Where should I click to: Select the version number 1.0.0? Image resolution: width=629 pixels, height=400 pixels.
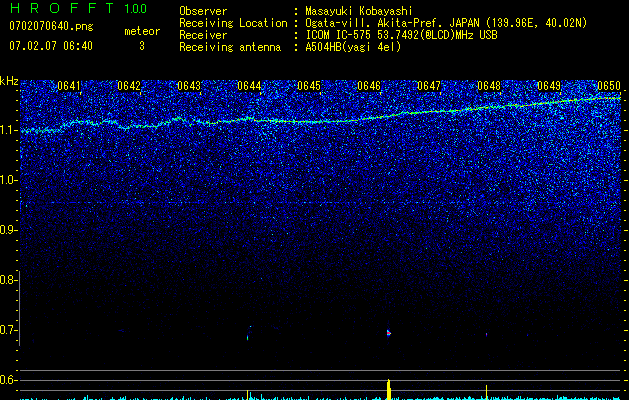135,9
